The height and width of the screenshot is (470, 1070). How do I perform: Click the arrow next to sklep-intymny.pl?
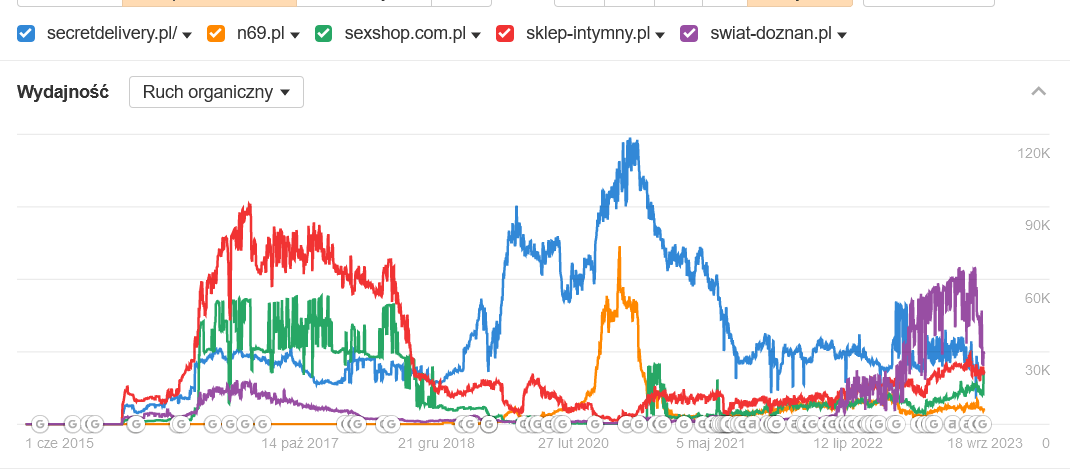pos(660,35)
